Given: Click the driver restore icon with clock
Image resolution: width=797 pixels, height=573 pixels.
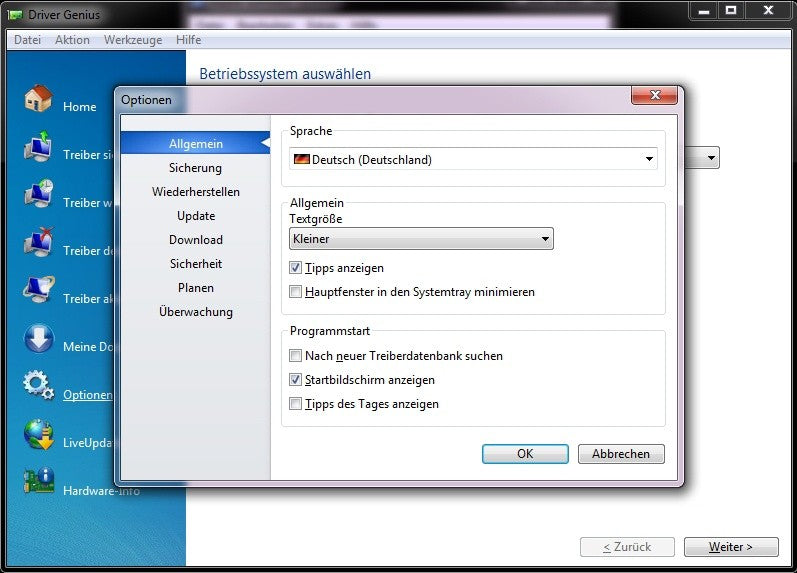Looking at the screenshot, I should (x=39, y=194).
